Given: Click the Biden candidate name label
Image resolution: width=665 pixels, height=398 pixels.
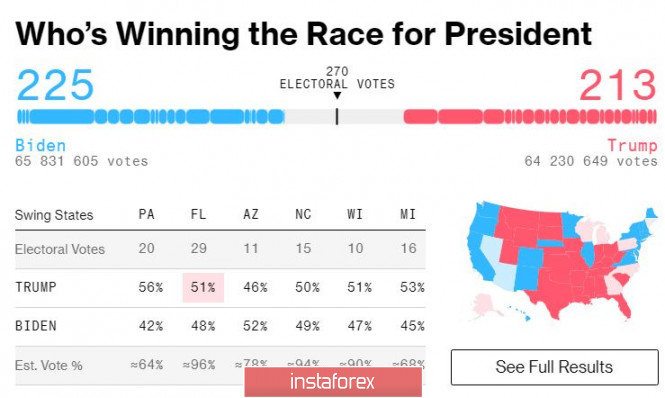Looking at the screenshot, I should 41,146.
